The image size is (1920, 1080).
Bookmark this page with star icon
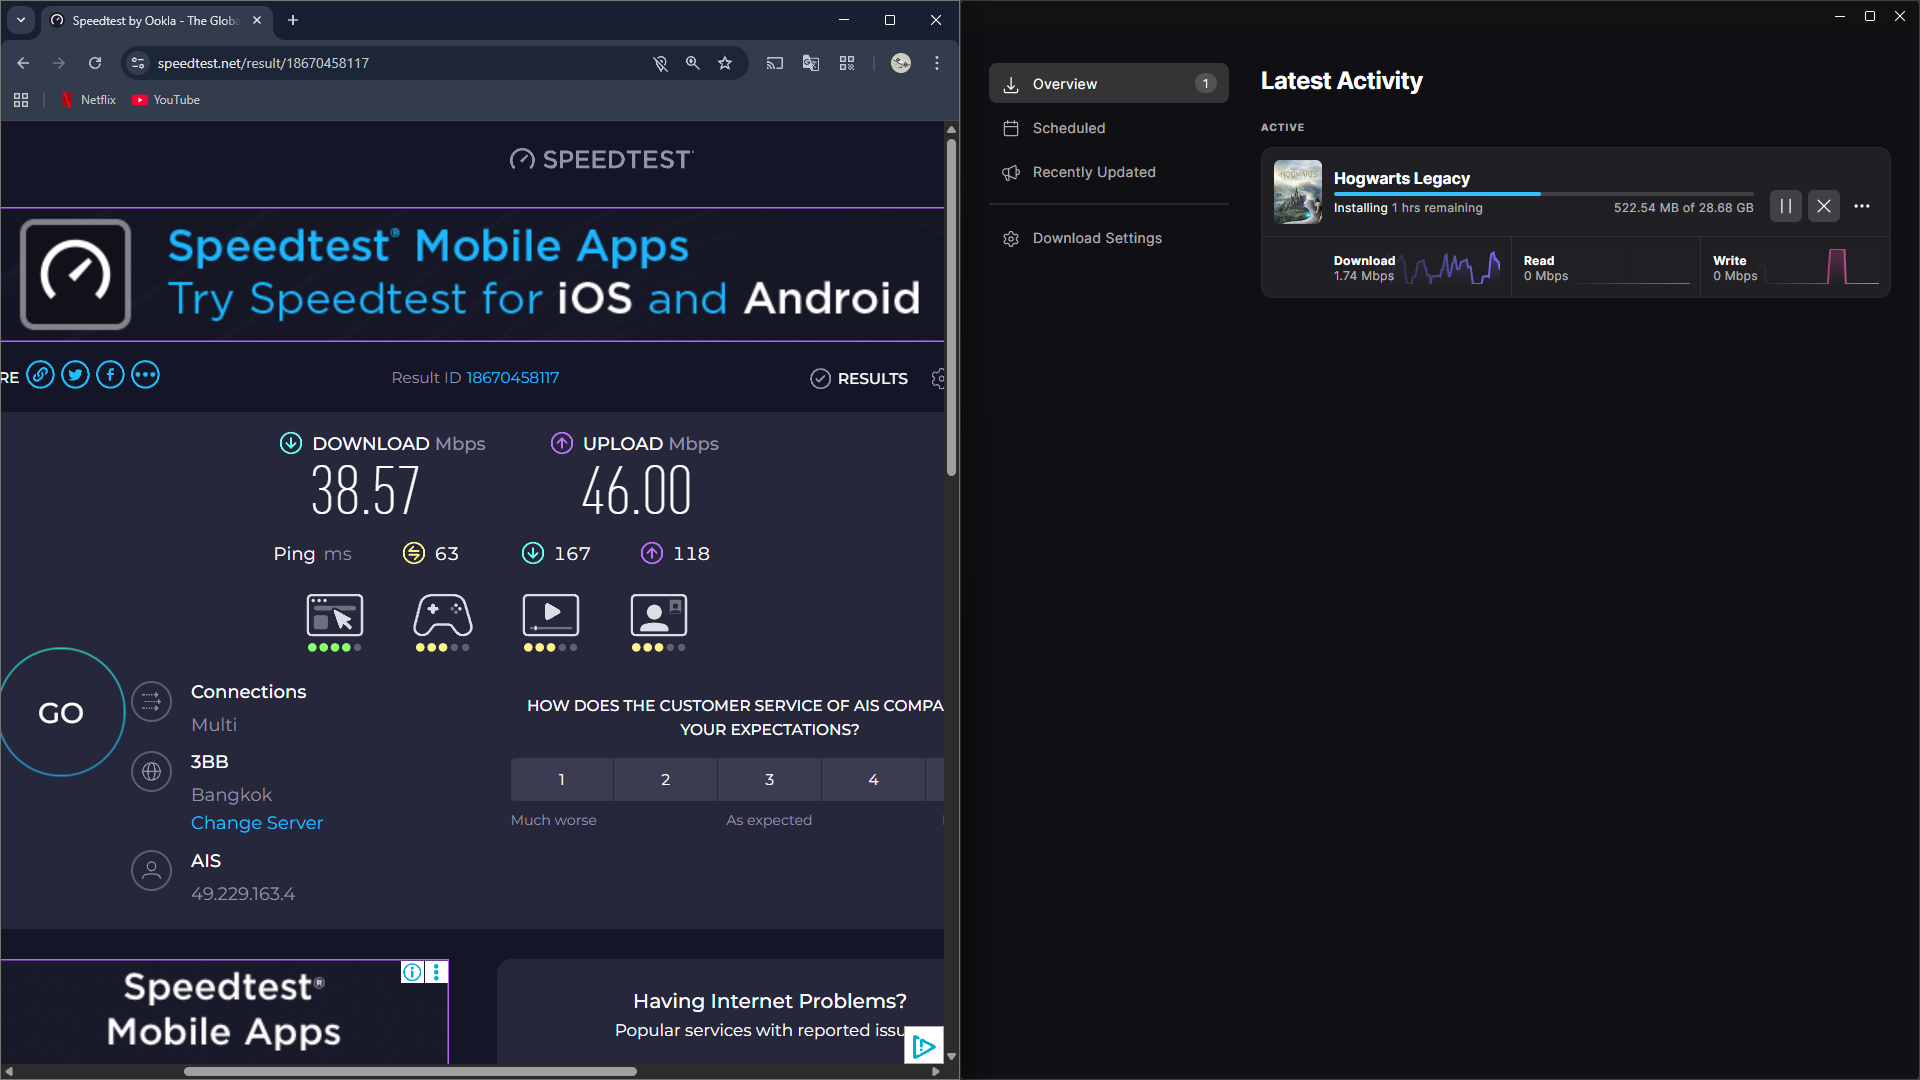tap(725, 63)
